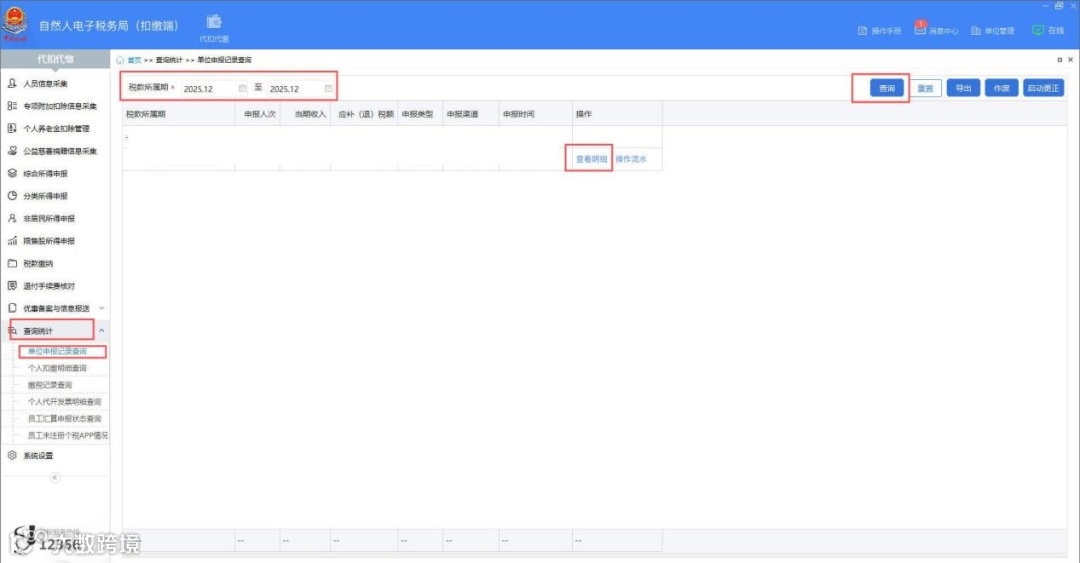
Task: Open 操作手册 from the top bar
Action: pos(880,30)
